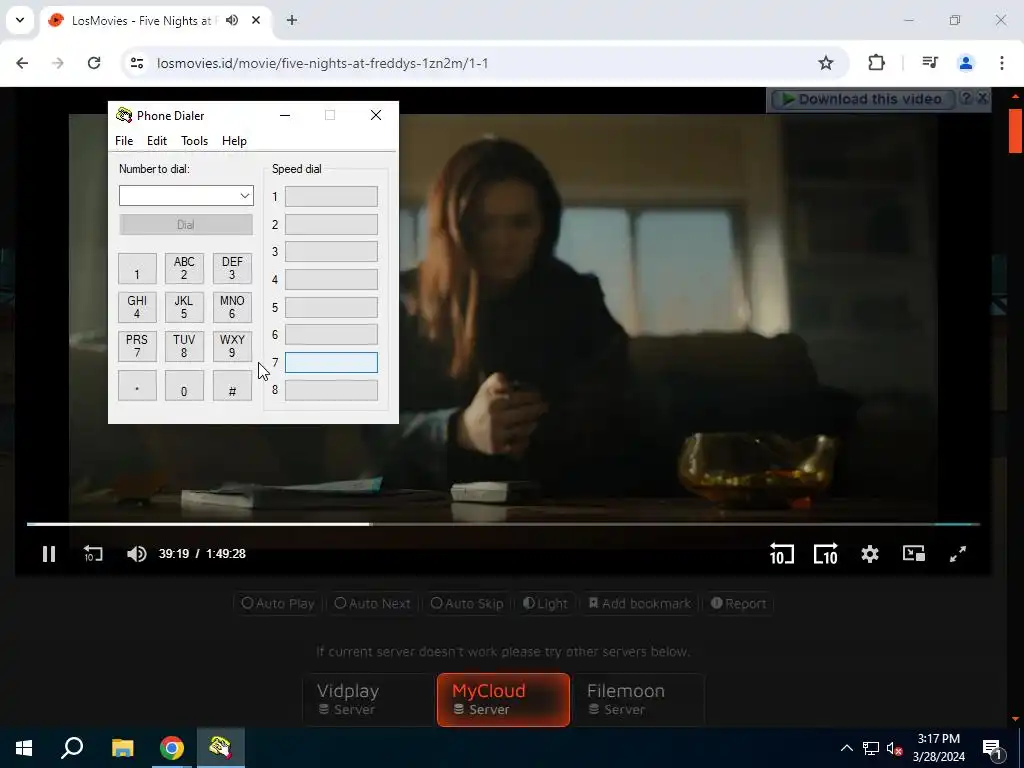Click speed dial slot 3
Screen dimensions: 1024x768
[x=331, y=251]
